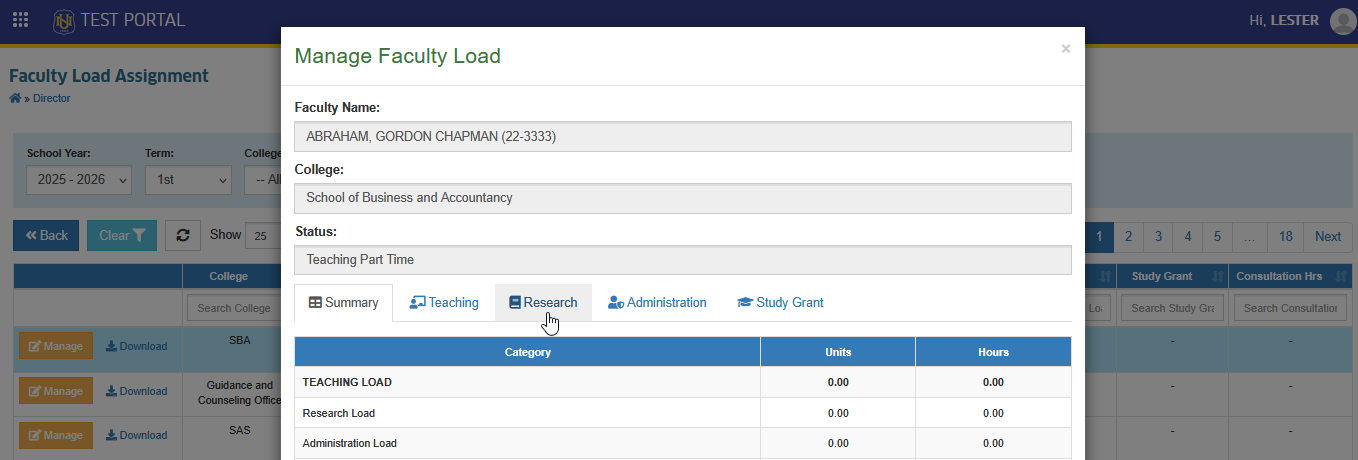Click the Units column header

tap(838, 352)
